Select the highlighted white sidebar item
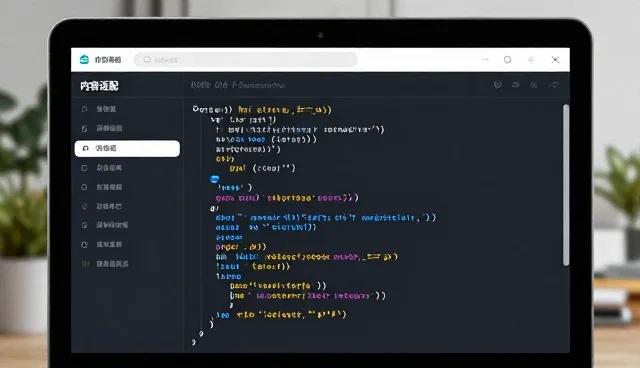The height and width of the screenshot is (368, 640). click(x=127, y=149)
